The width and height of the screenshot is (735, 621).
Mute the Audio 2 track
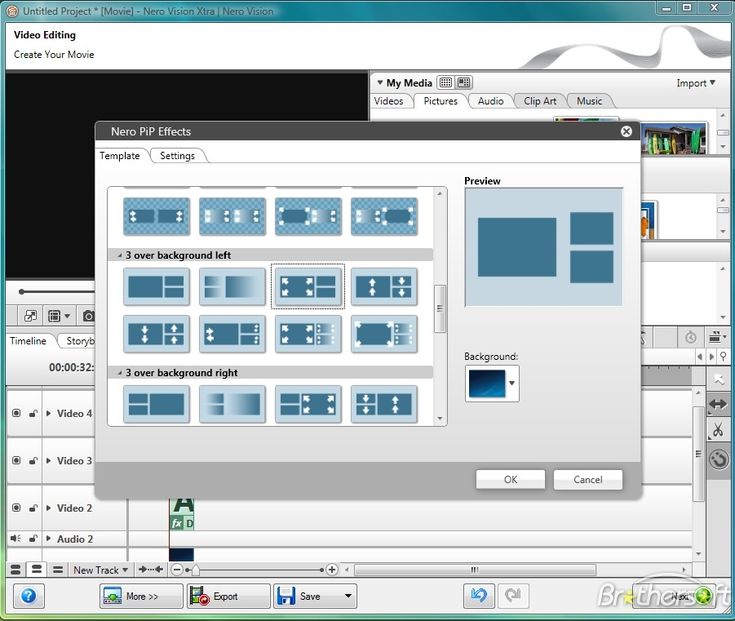(x=15, y=539)
